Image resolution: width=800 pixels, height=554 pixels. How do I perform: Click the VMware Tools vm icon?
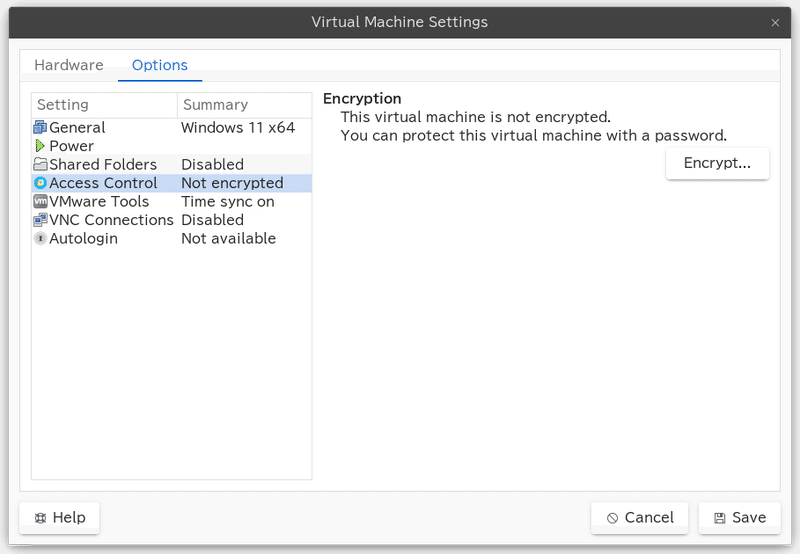(40, 202)
